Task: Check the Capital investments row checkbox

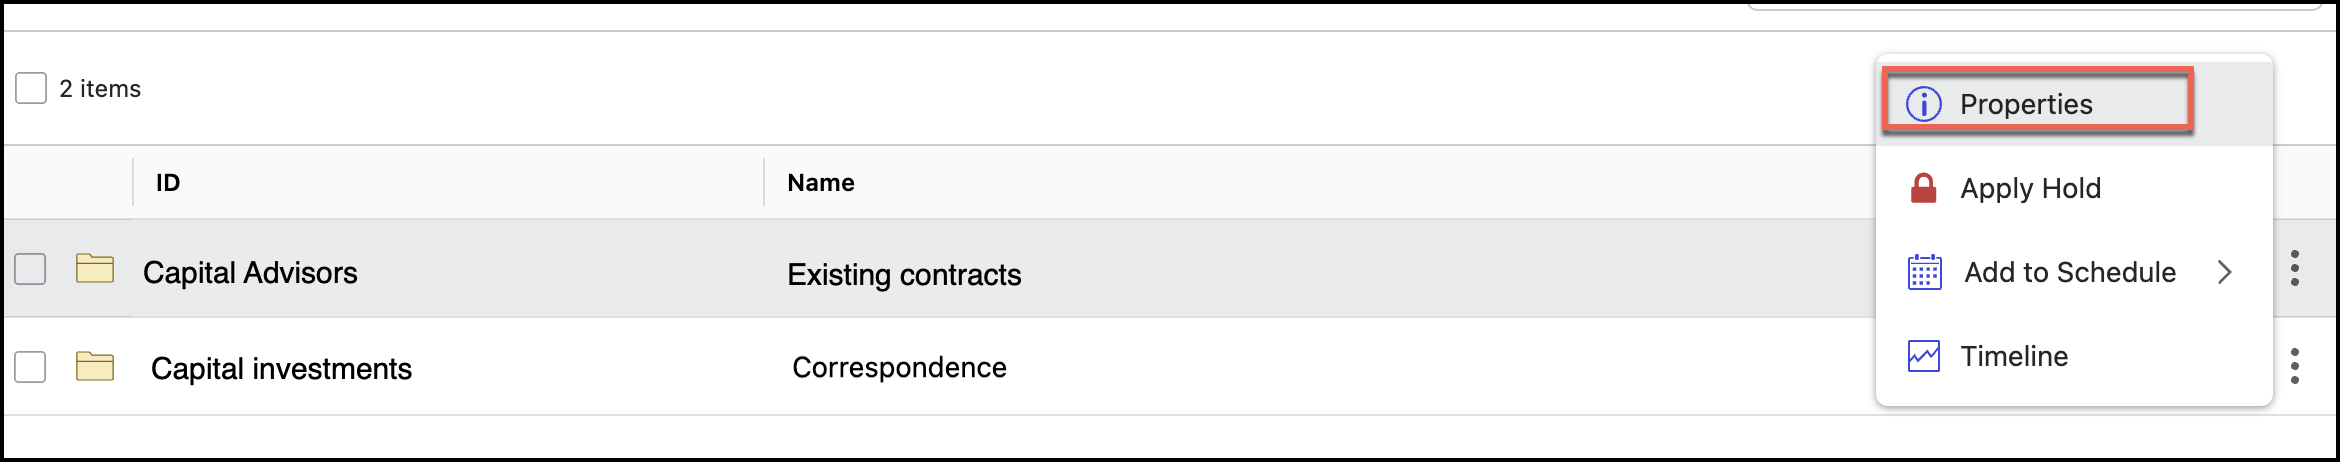Action: coord(30,367)
